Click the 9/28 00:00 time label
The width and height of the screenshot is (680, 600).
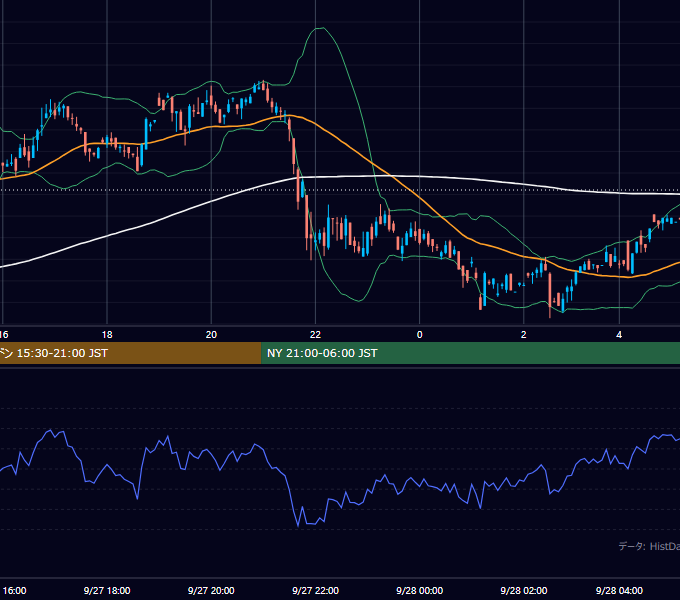coord(419,590)
